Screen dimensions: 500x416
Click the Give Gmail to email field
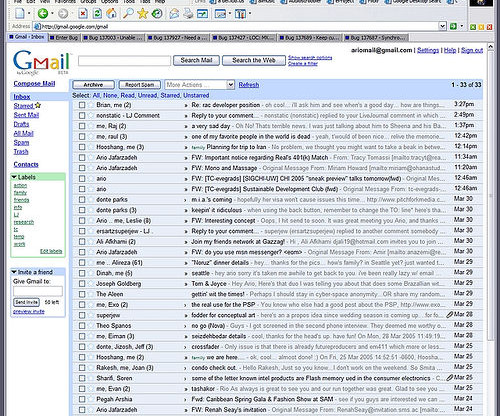coord(38,291)
